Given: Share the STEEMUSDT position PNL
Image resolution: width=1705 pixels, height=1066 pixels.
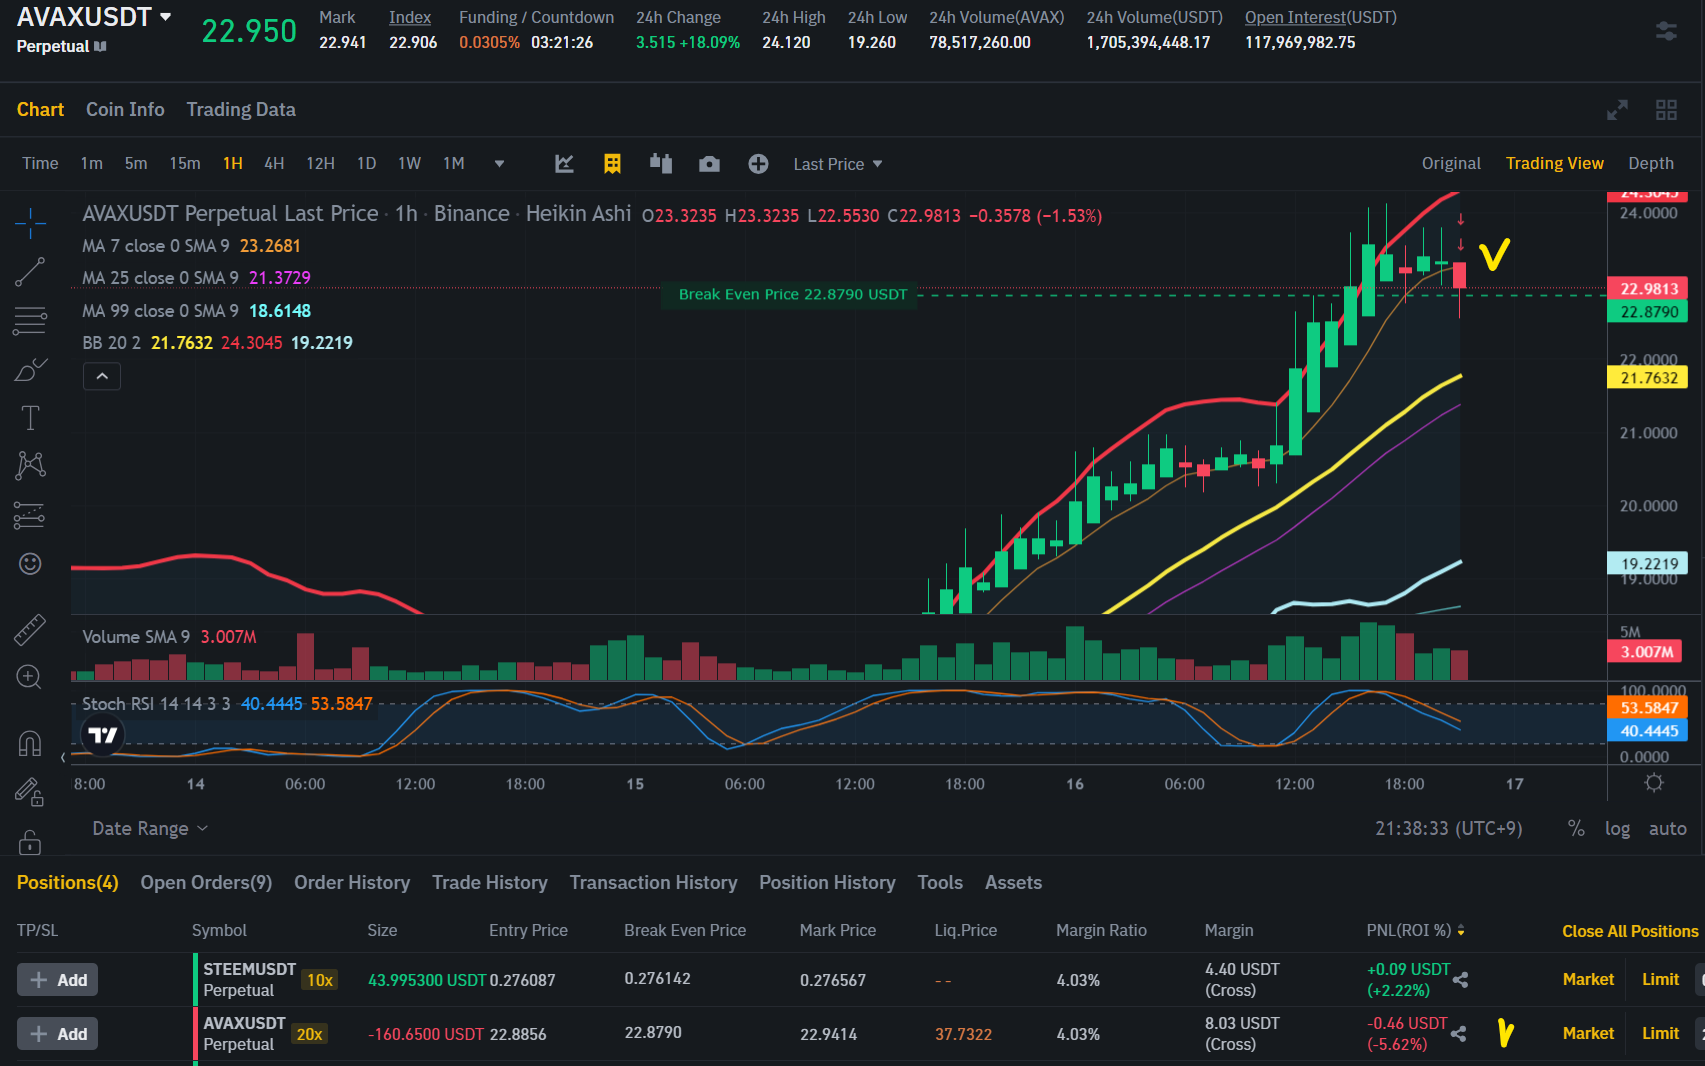Looking at the screenshot, I should [x=1460, y=980].
